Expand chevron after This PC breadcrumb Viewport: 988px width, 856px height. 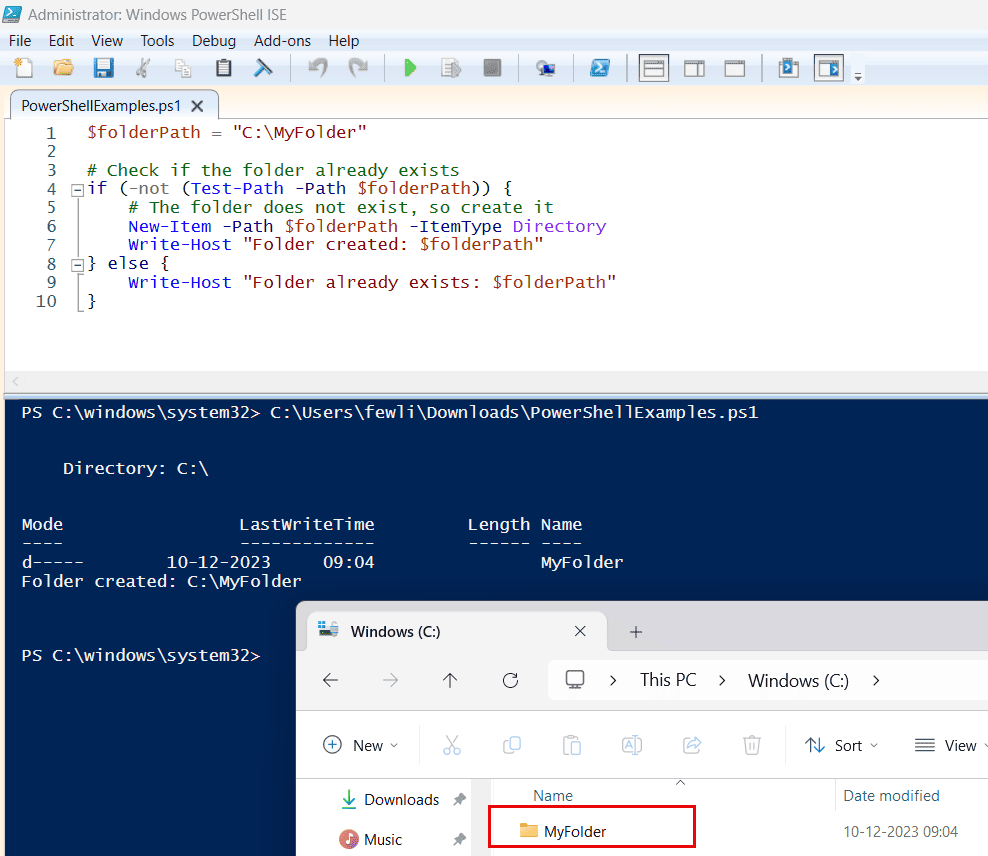[x=722, y=680]
